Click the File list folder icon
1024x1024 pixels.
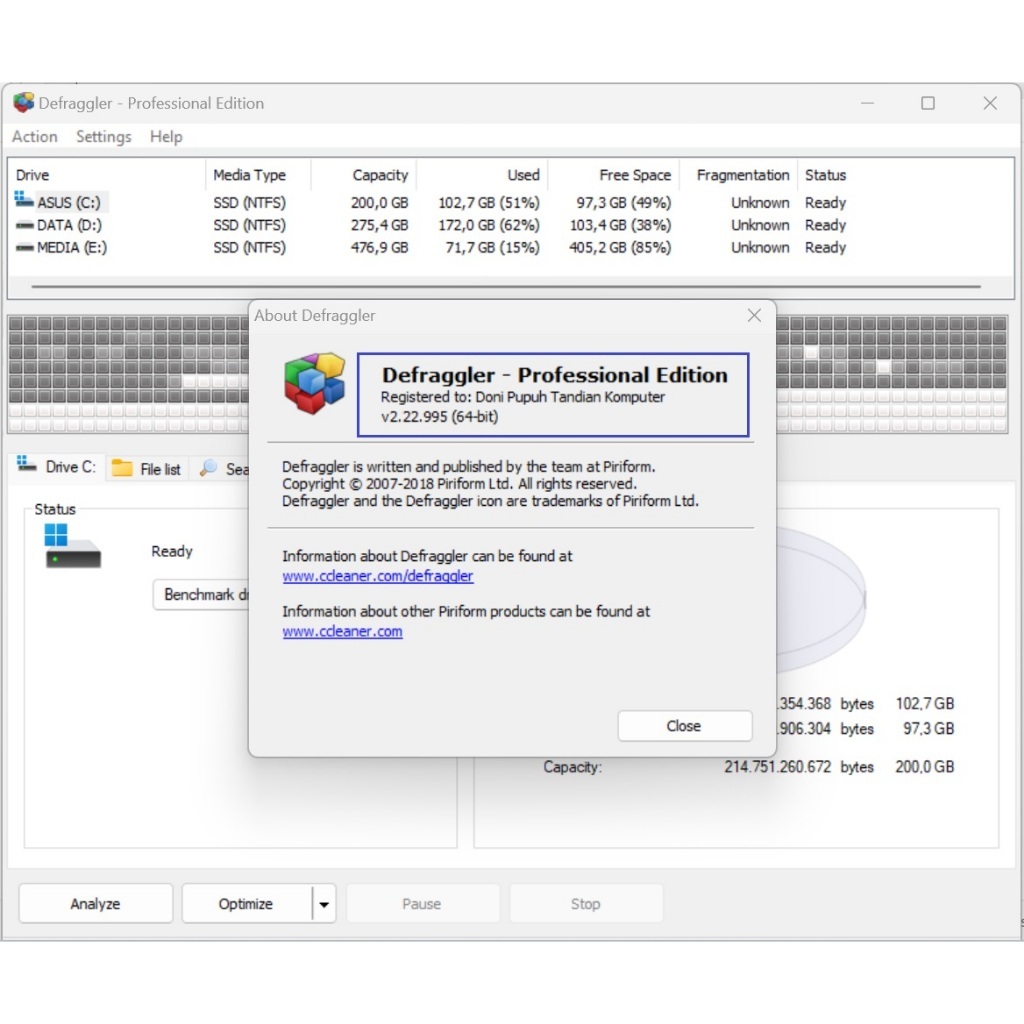(121, 468)
